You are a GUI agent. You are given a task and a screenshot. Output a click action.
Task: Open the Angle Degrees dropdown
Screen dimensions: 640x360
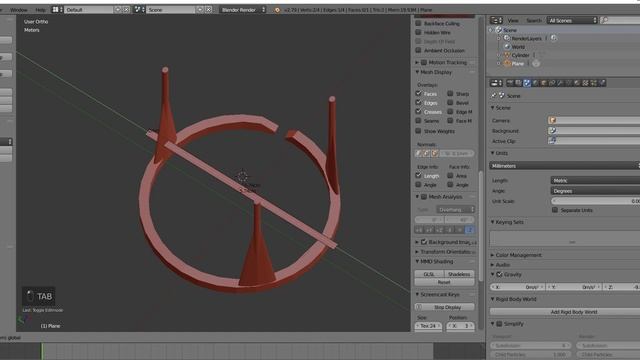[x=596, y=191]
